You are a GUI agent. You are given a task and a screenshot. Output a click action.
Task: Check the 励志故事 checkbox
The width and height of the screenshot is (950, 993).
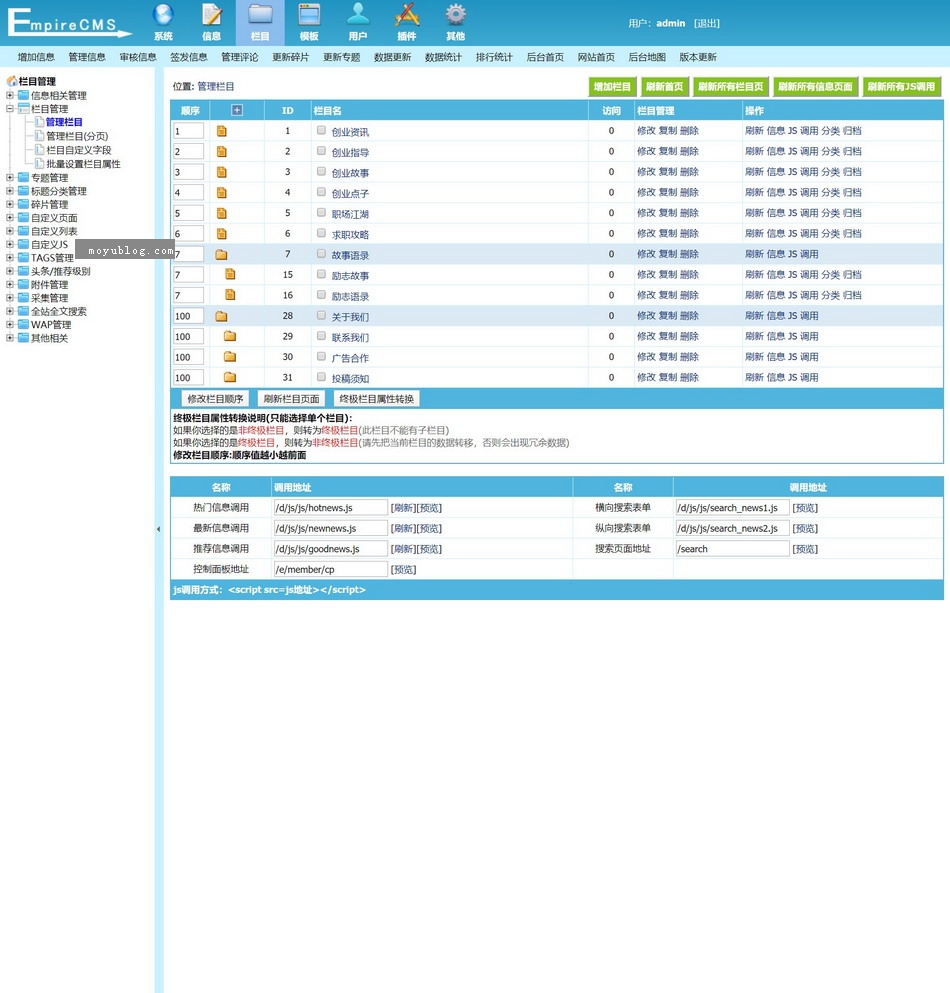click(321, 274)
